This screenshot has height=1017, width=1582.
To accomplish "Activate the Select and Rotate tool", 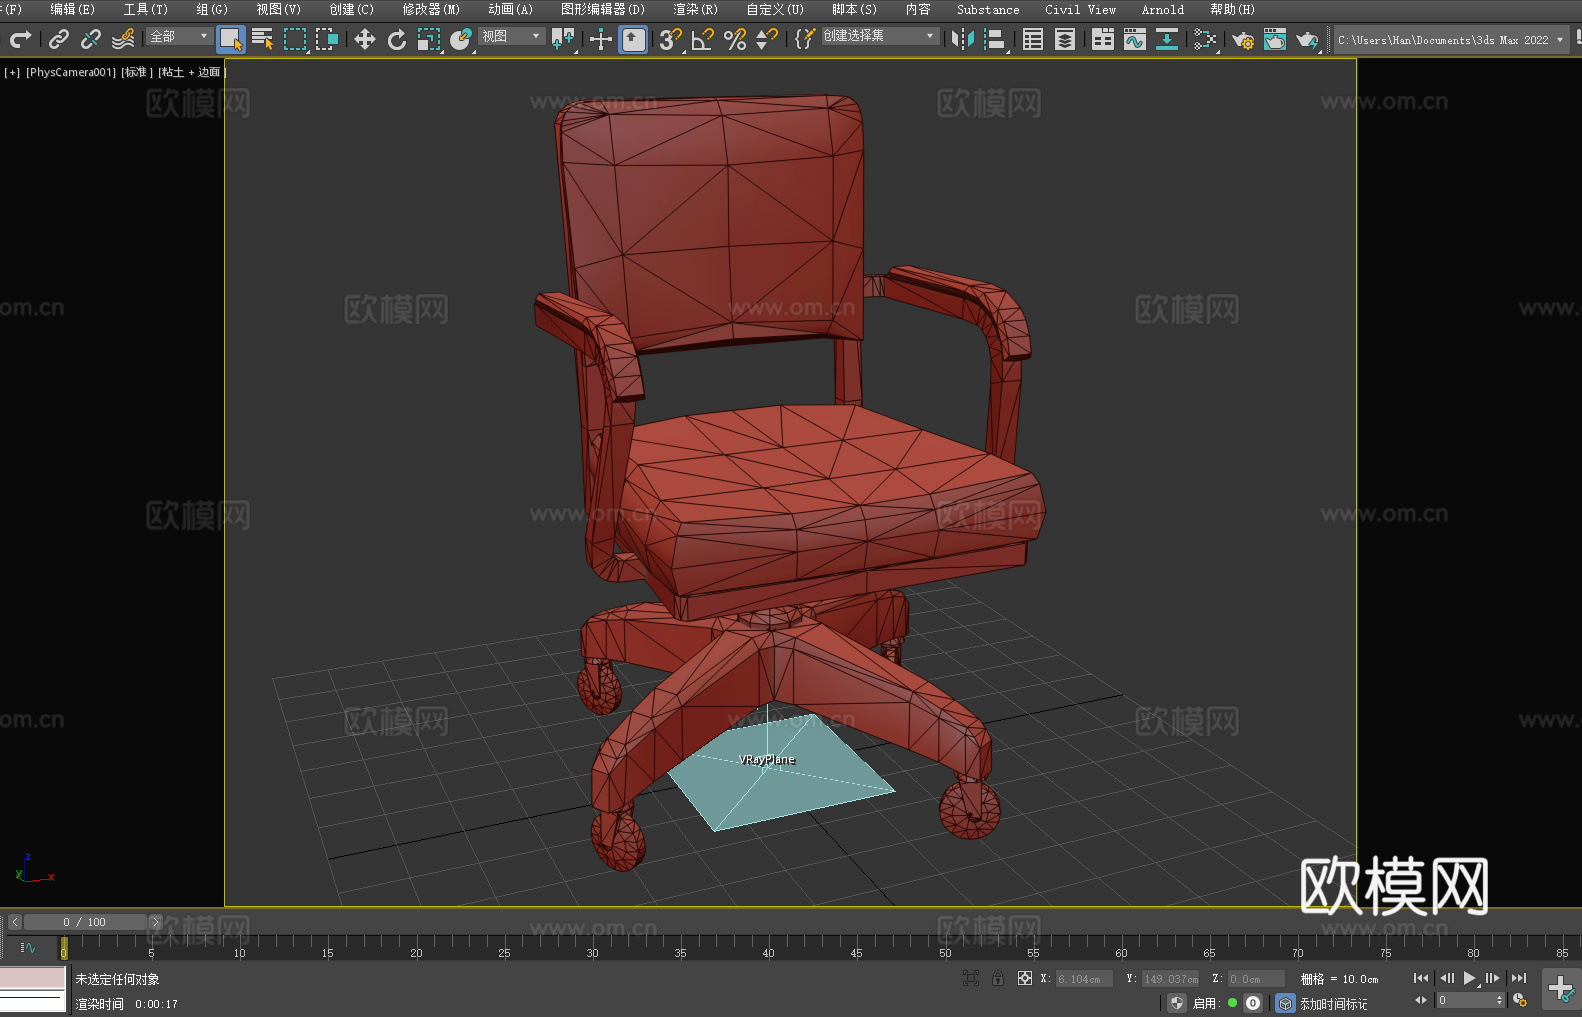I will coord(397,39).
